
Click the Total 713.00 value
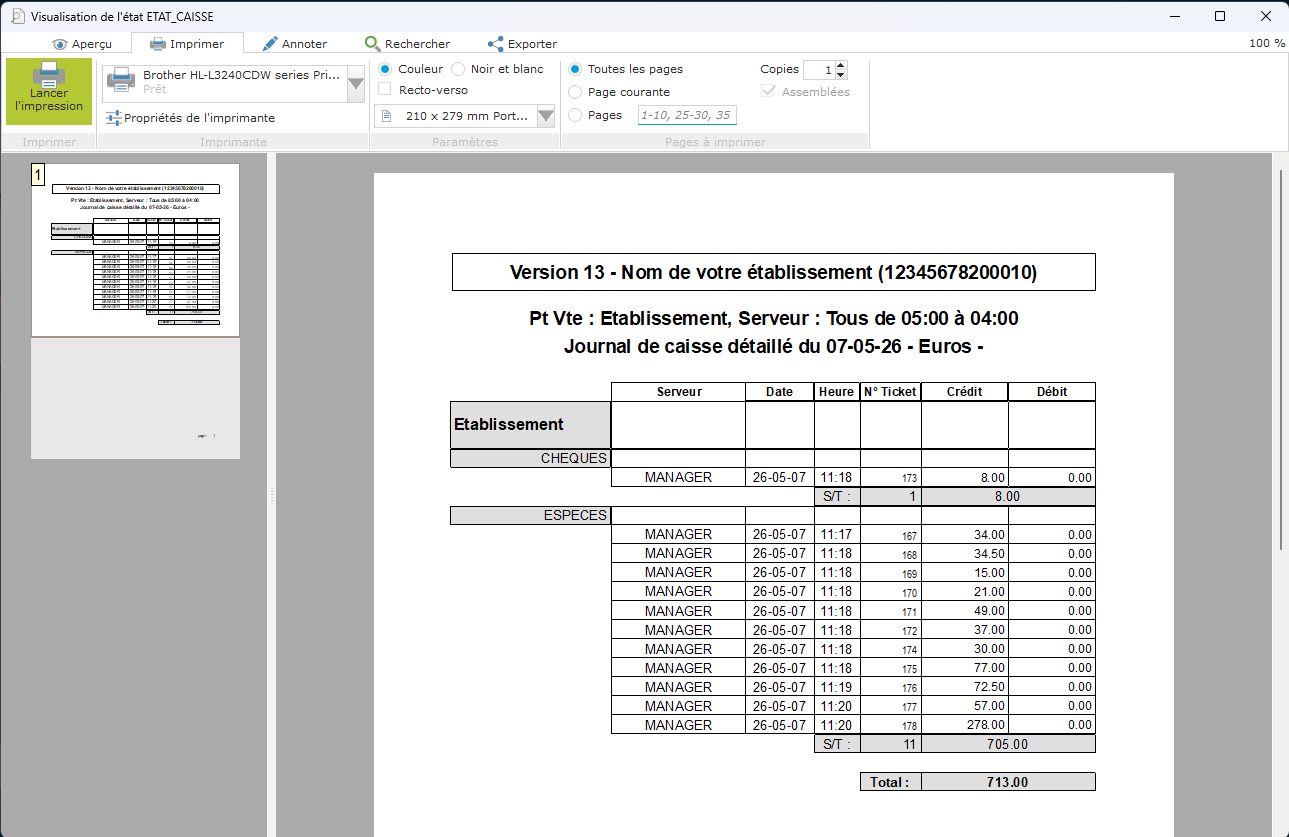(1008, 782)
